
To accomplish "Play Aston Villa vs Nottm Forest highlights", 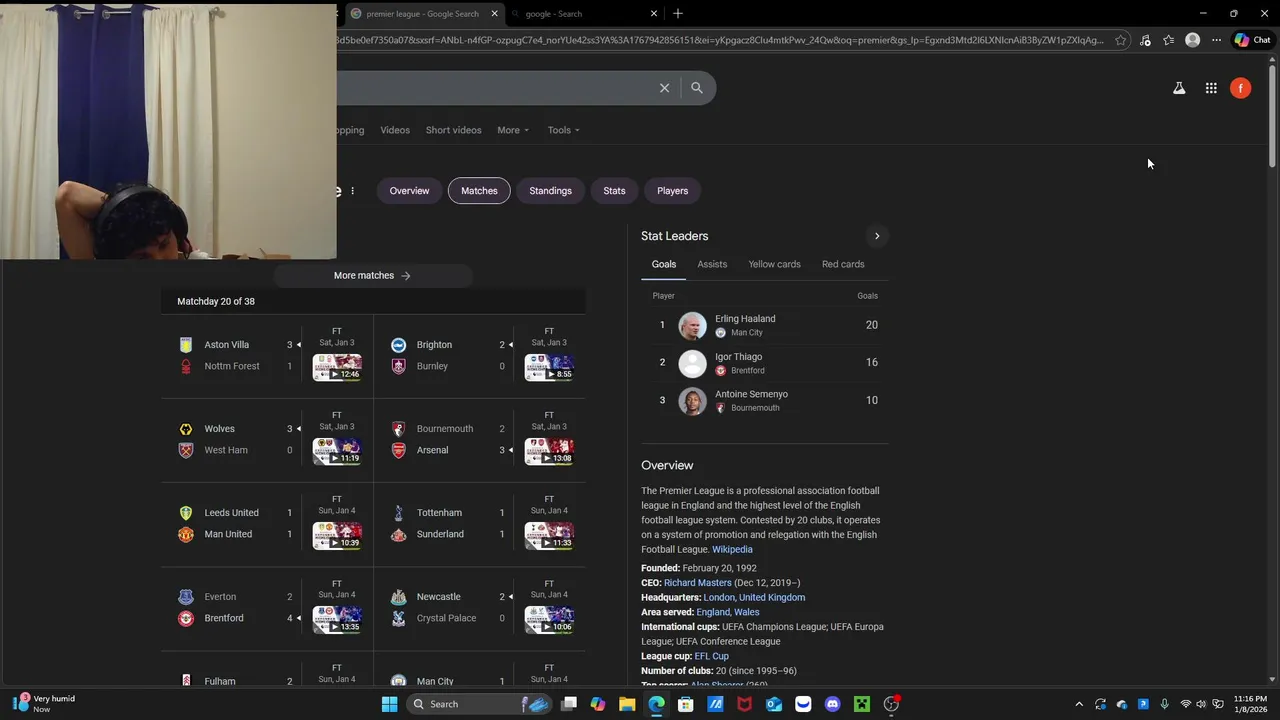I will [x=337, y=367].
